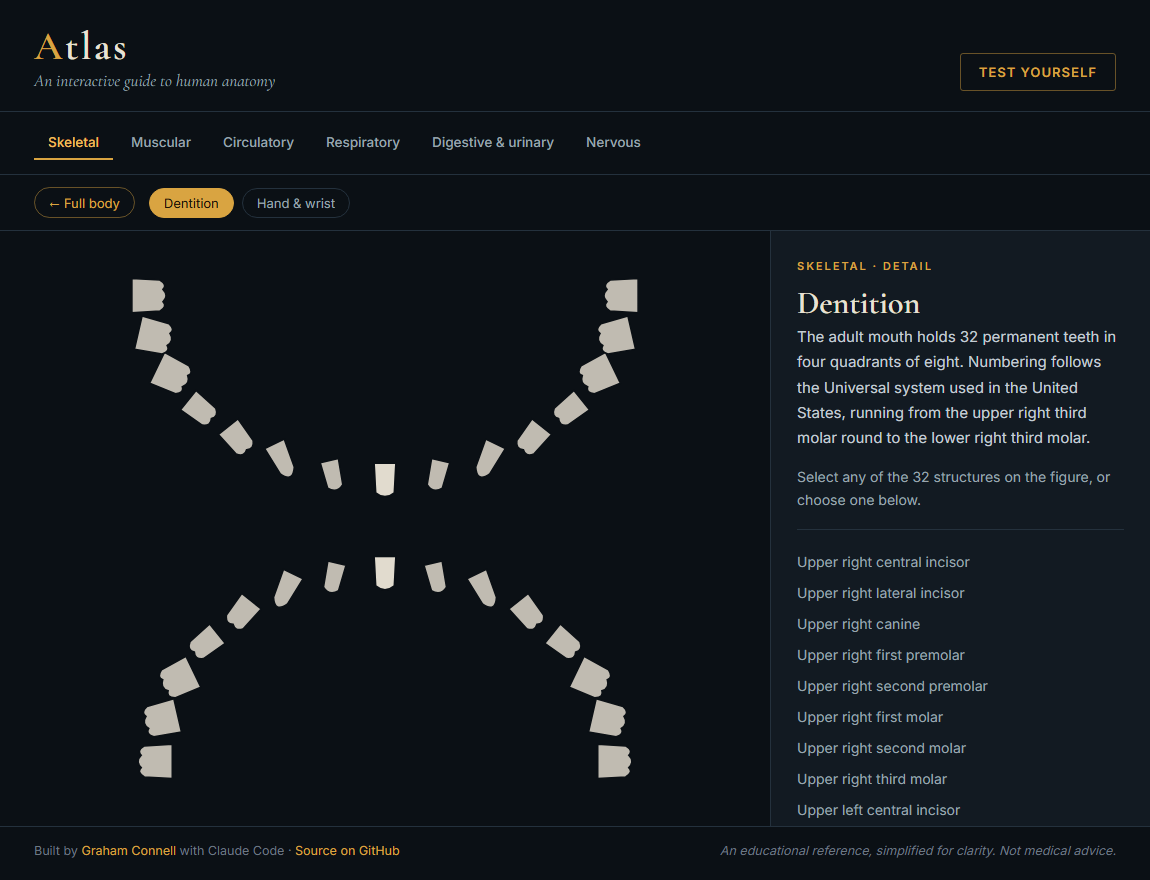The image size is (1150, 880).
Task: Choose Upper left central incisor entry
Action: coord(878,810)
